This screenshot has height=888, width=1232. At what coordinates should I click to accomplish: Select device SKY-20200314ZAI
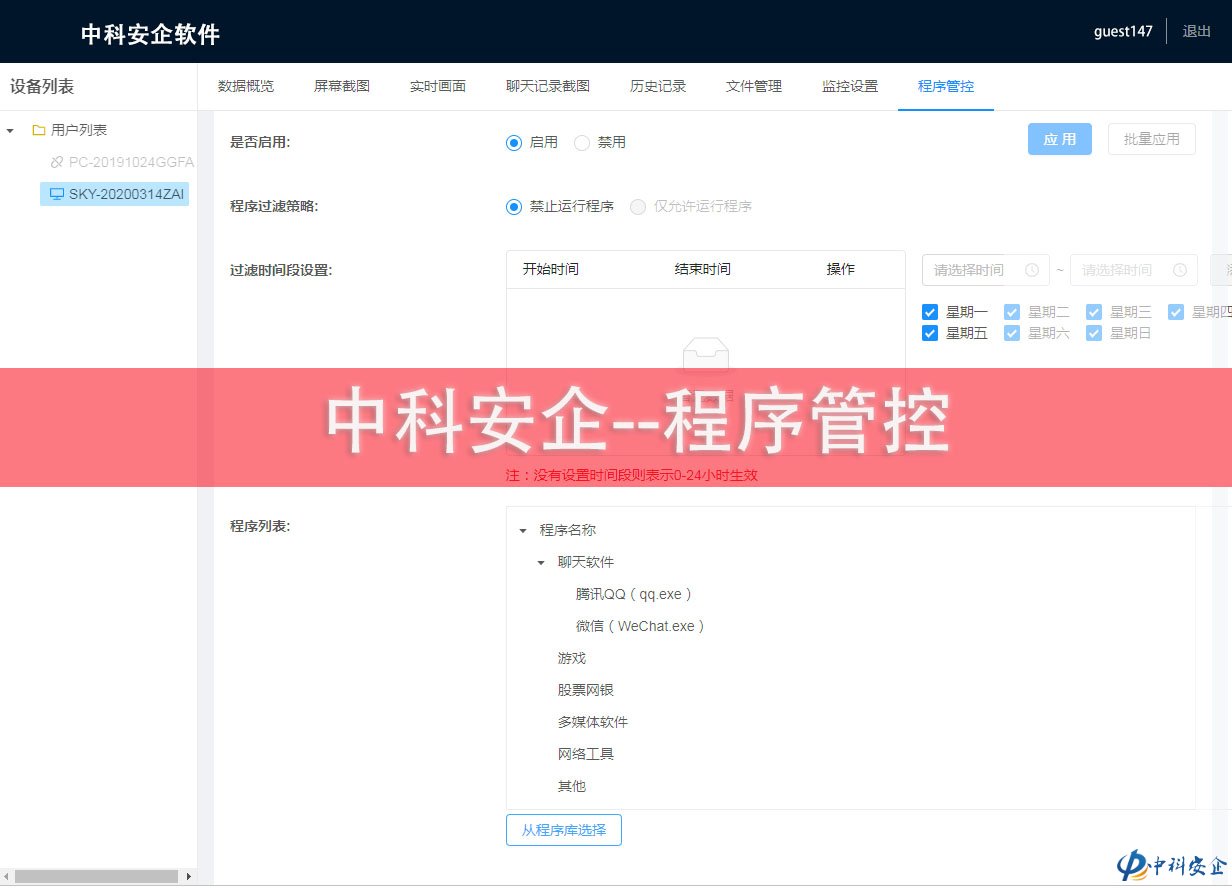click(115, 194)
